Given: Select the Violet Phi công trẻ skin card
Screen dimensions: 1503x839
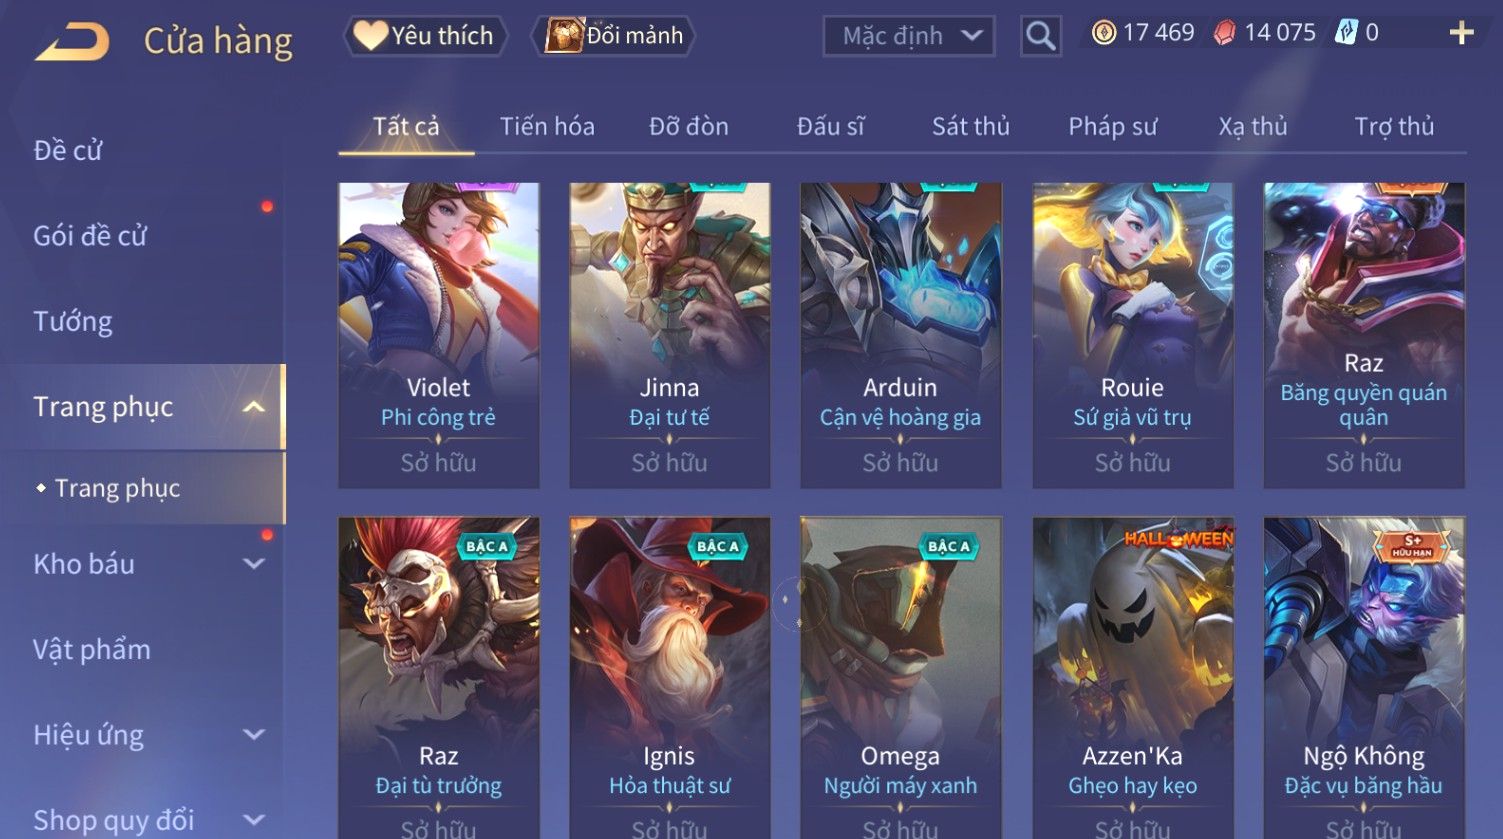Looking at the screenshot, I should (x=438, y=335).
